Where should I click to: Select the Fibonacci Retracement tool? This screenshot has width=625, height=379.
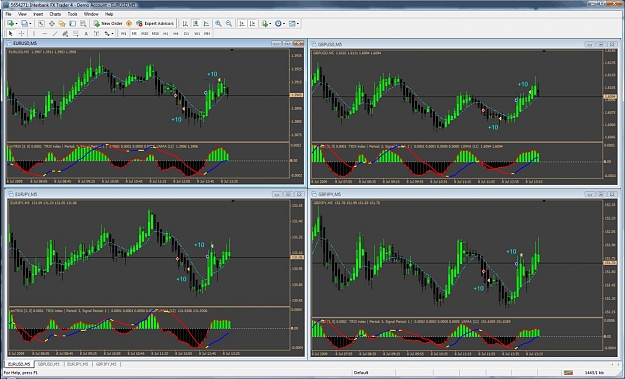[75, 33]
